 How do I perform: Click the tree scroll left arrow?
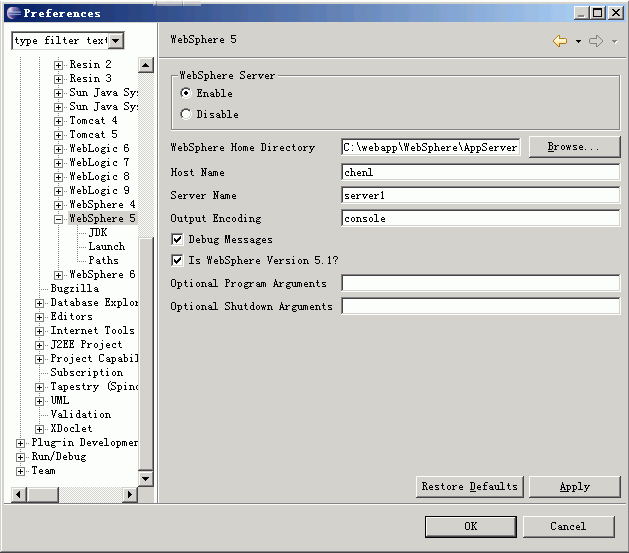point(18,494)
